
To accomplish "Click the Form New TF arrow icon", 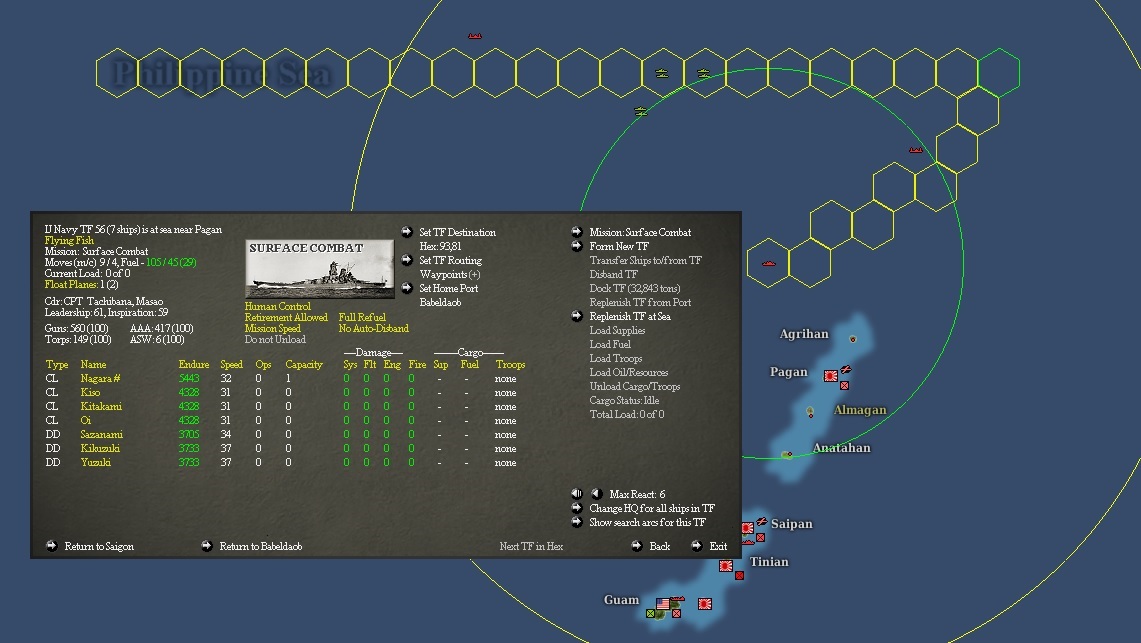I will 577,246.
